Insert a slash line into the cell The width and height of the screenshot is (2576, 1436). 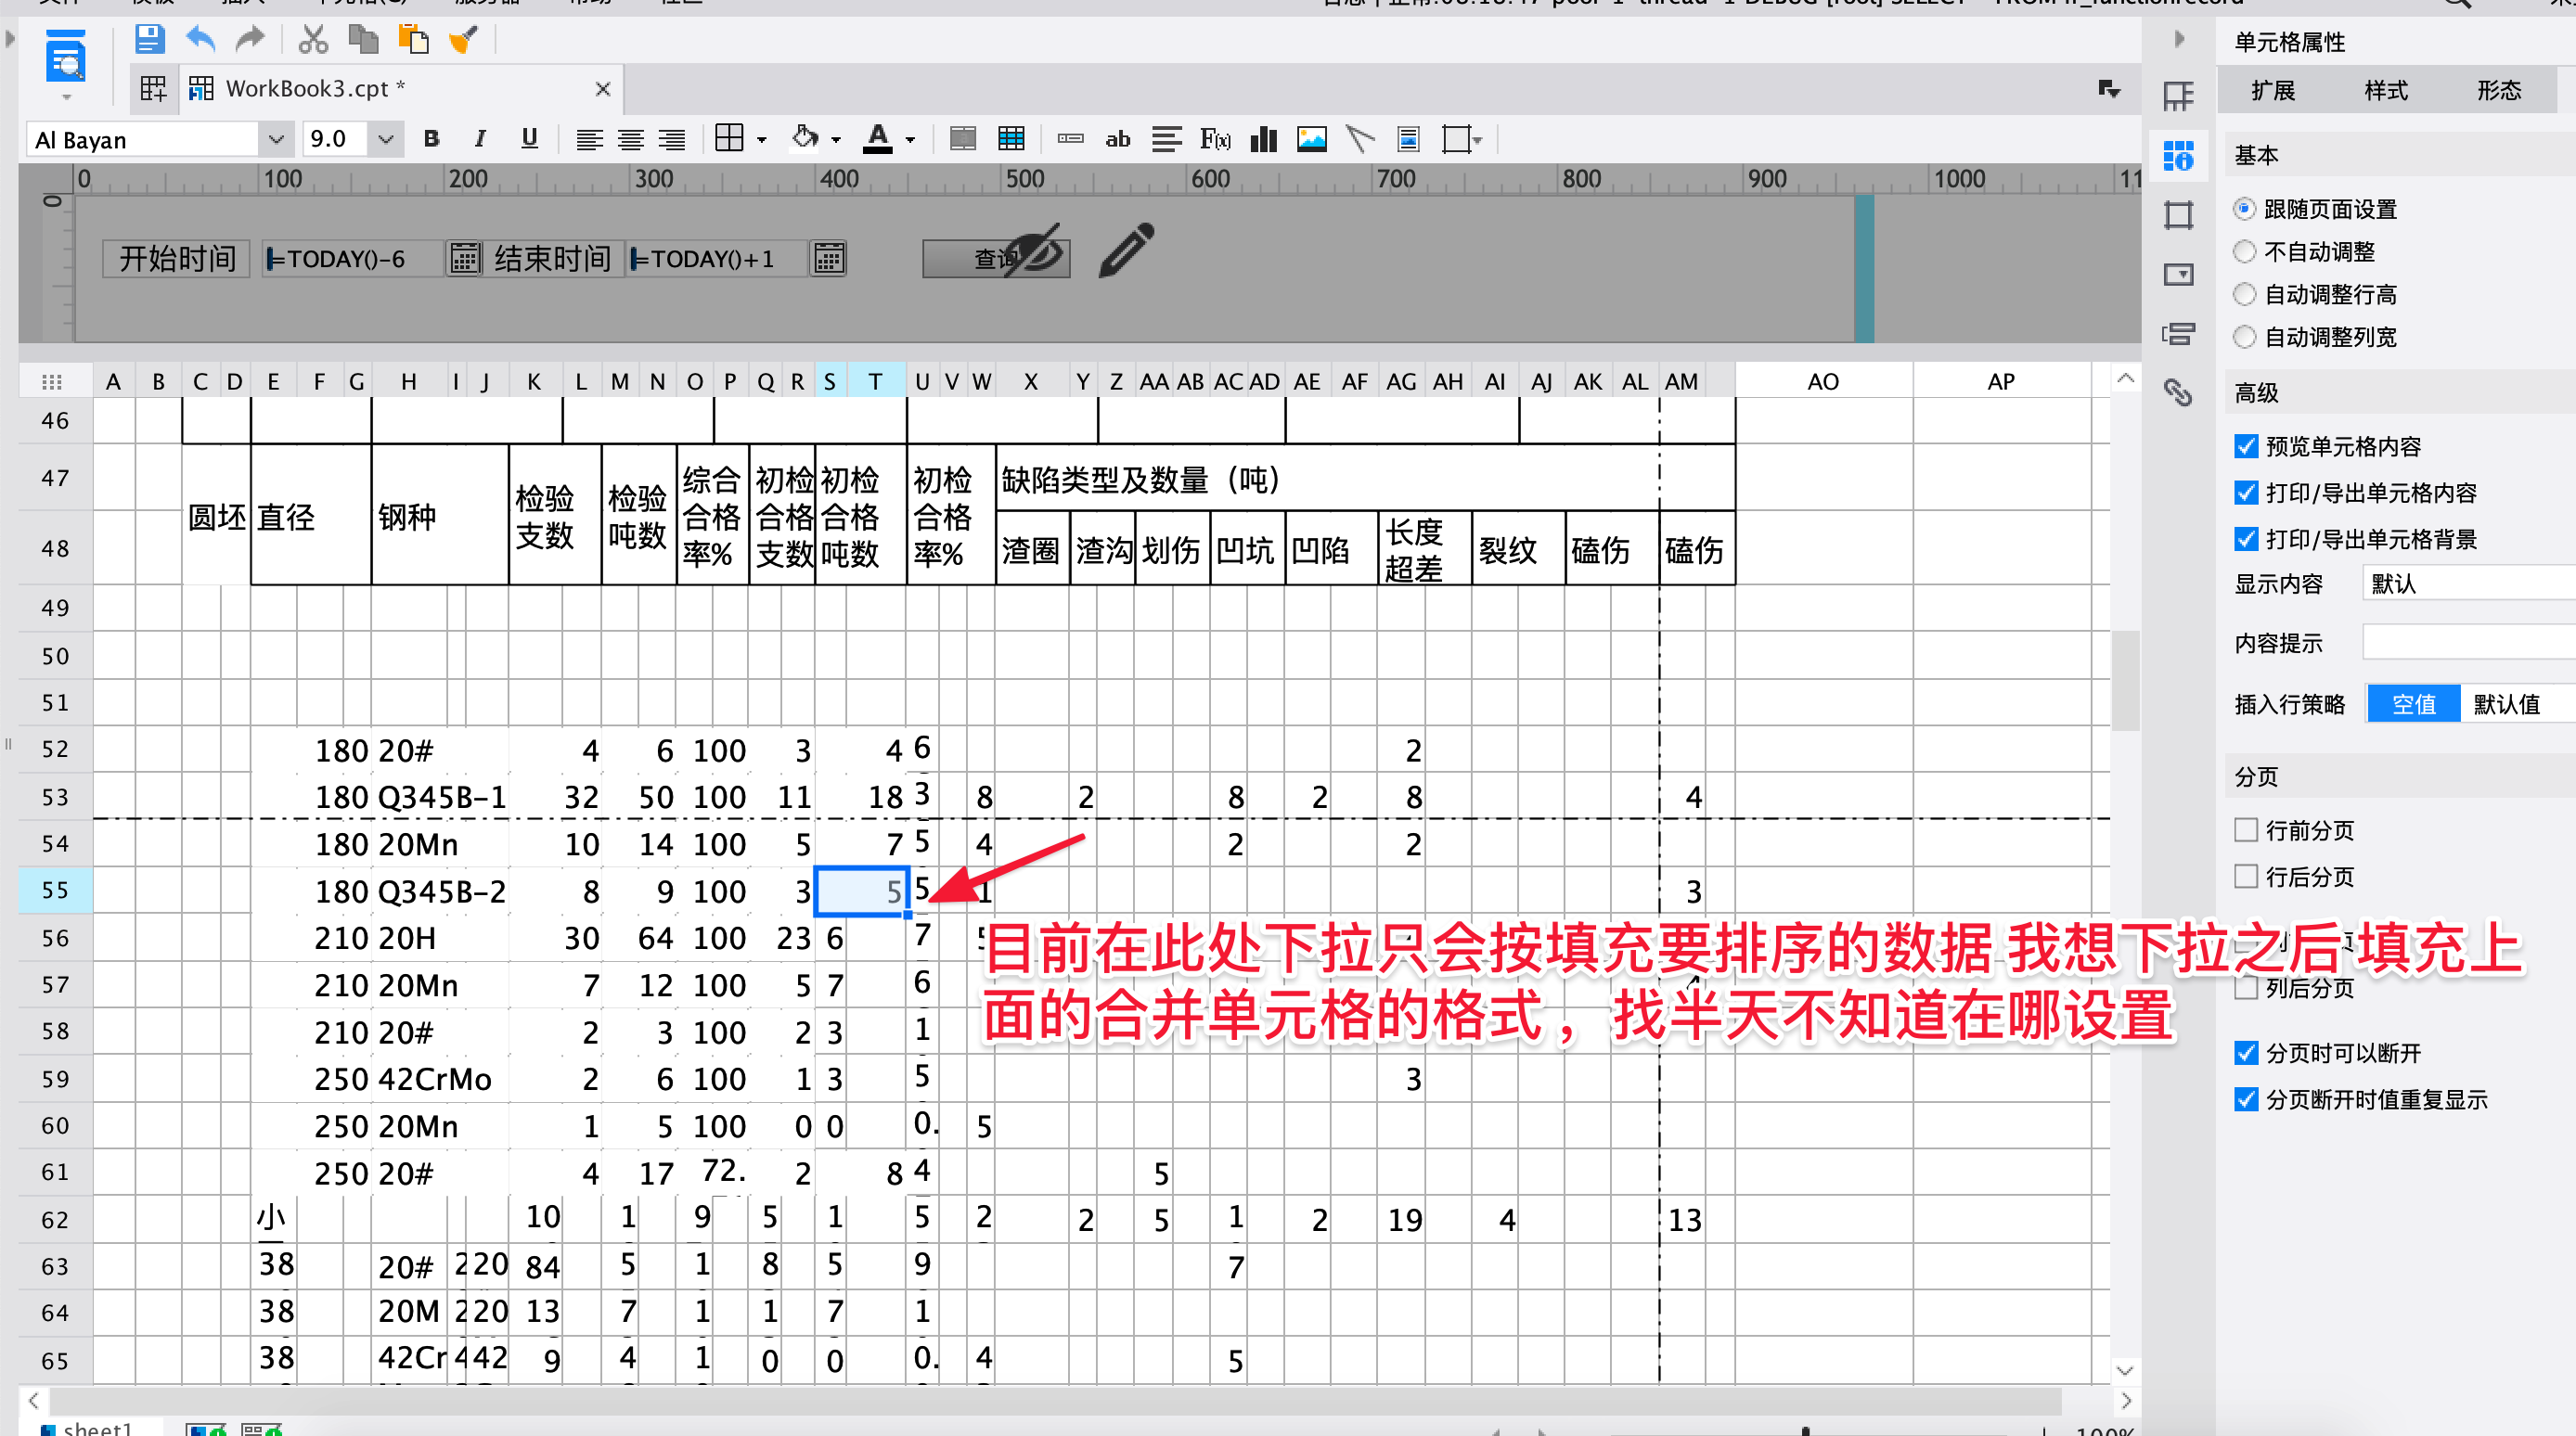pyautogui.click(x=1360, y=139)
